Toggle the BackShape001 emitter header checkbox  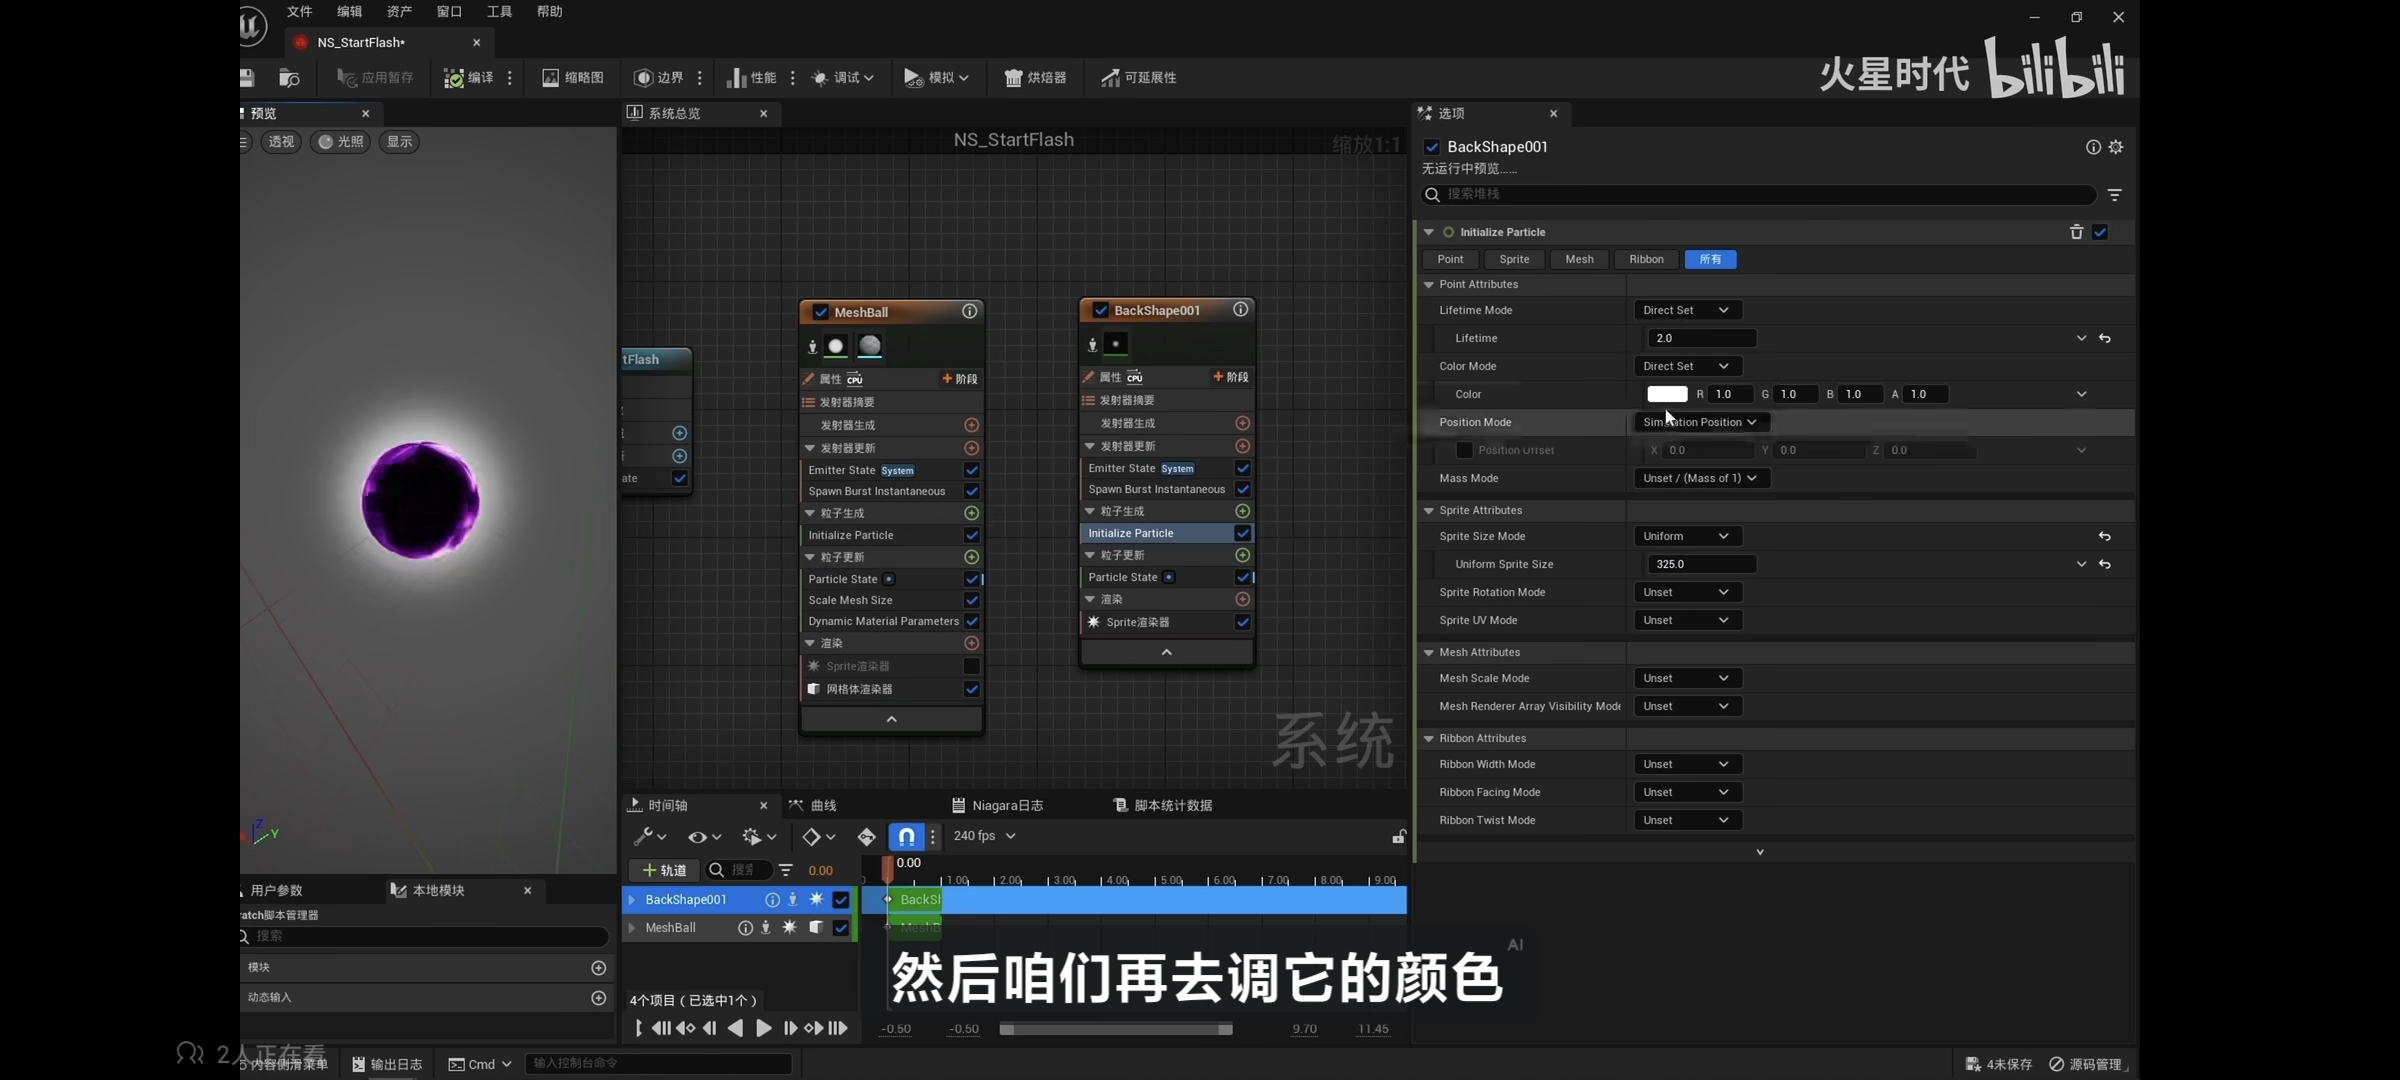coord(1100,310)
